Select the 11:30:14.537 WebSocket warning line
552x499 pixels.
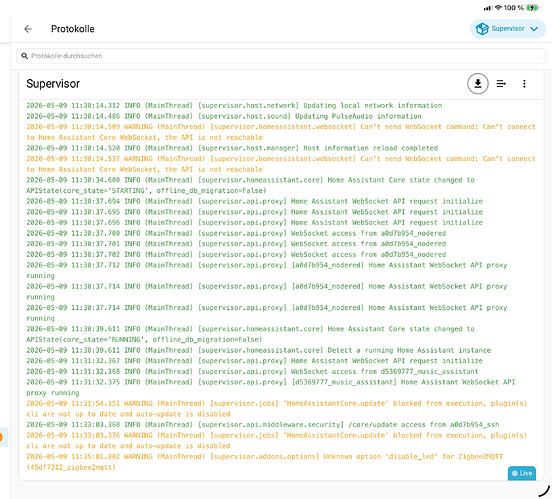(x=281, y=164)
